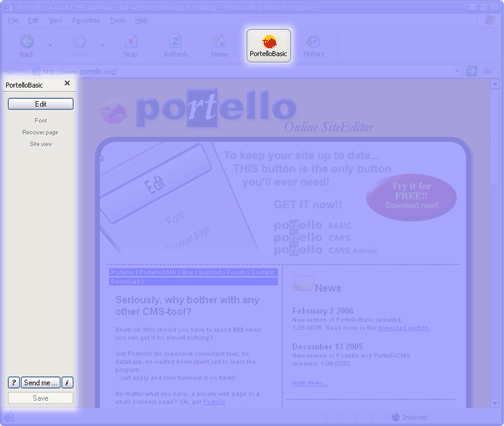
Task: Click the PortelloCMS navigation link
Action: [157, 272]
